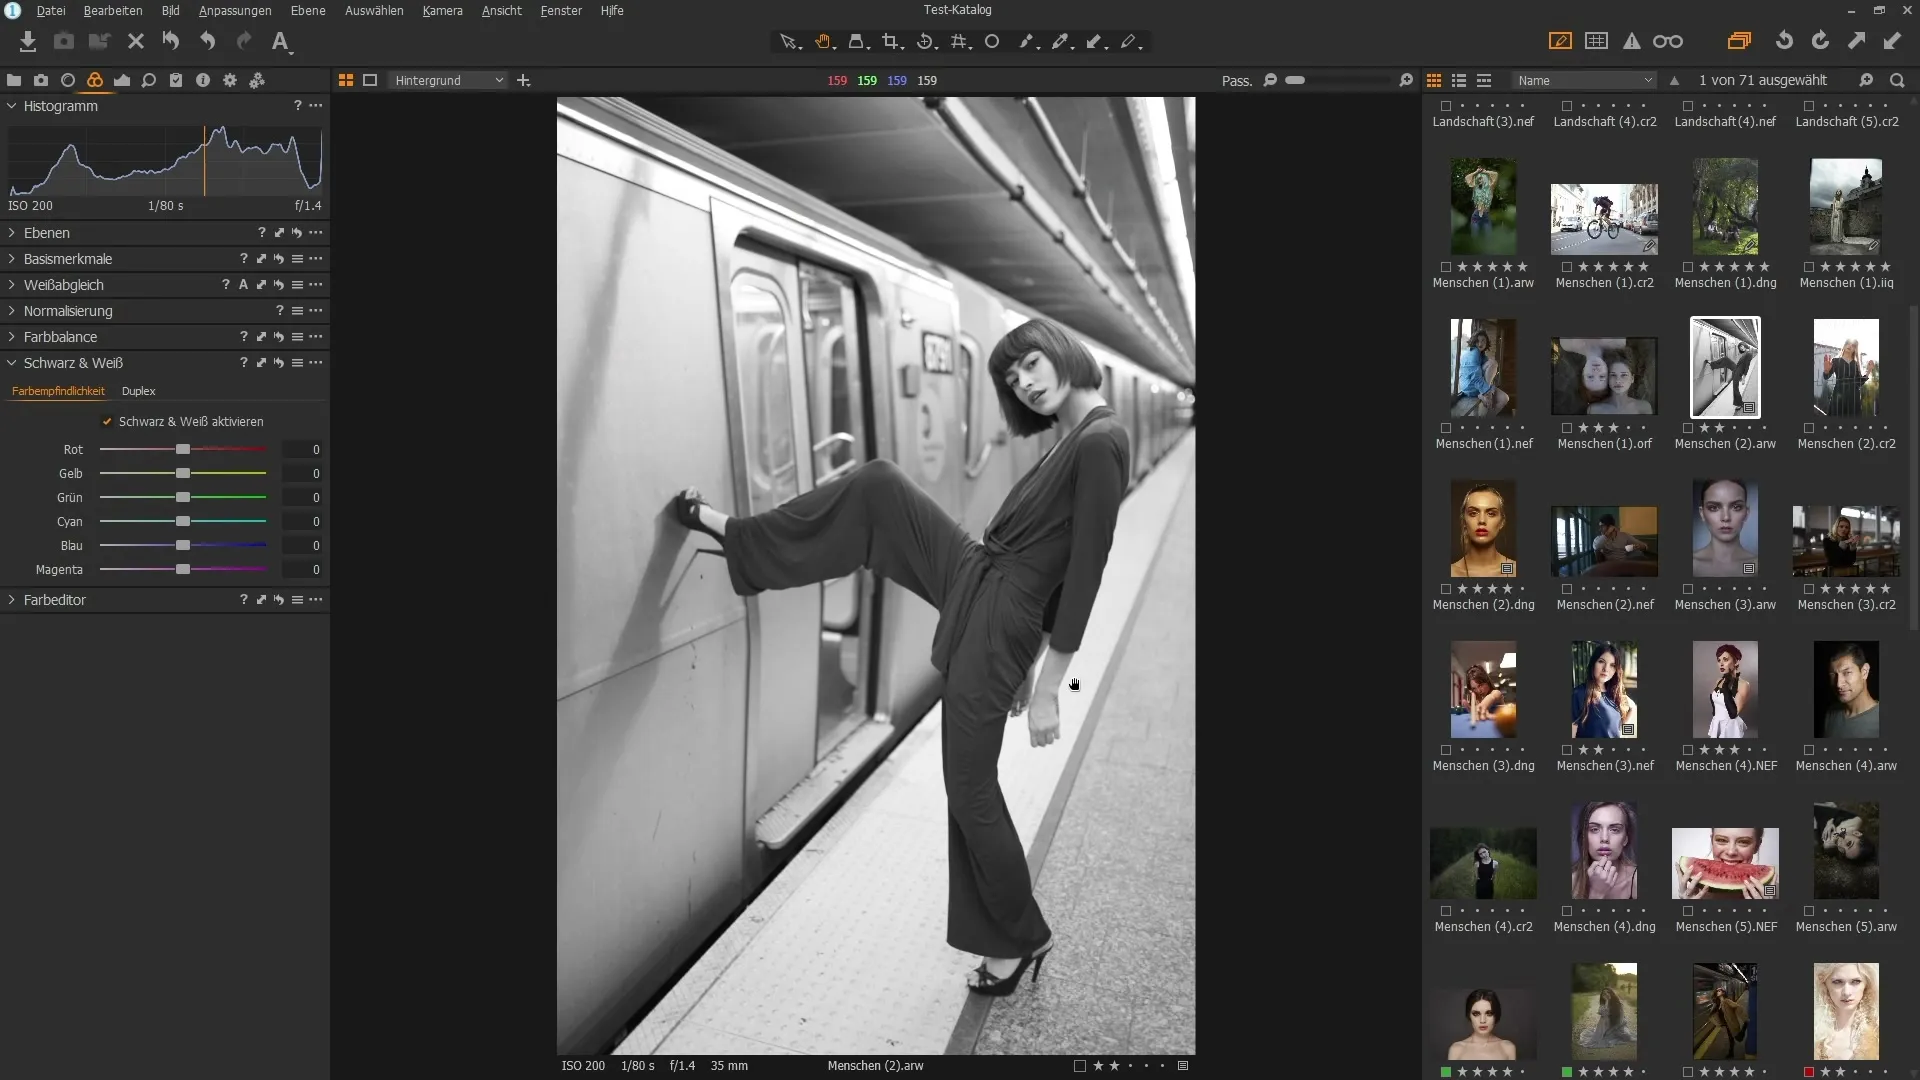The height and width of the screenshot is (1080, 1920).
Task: Open the Anpassungen menu
Action: (x=235, y=10)
